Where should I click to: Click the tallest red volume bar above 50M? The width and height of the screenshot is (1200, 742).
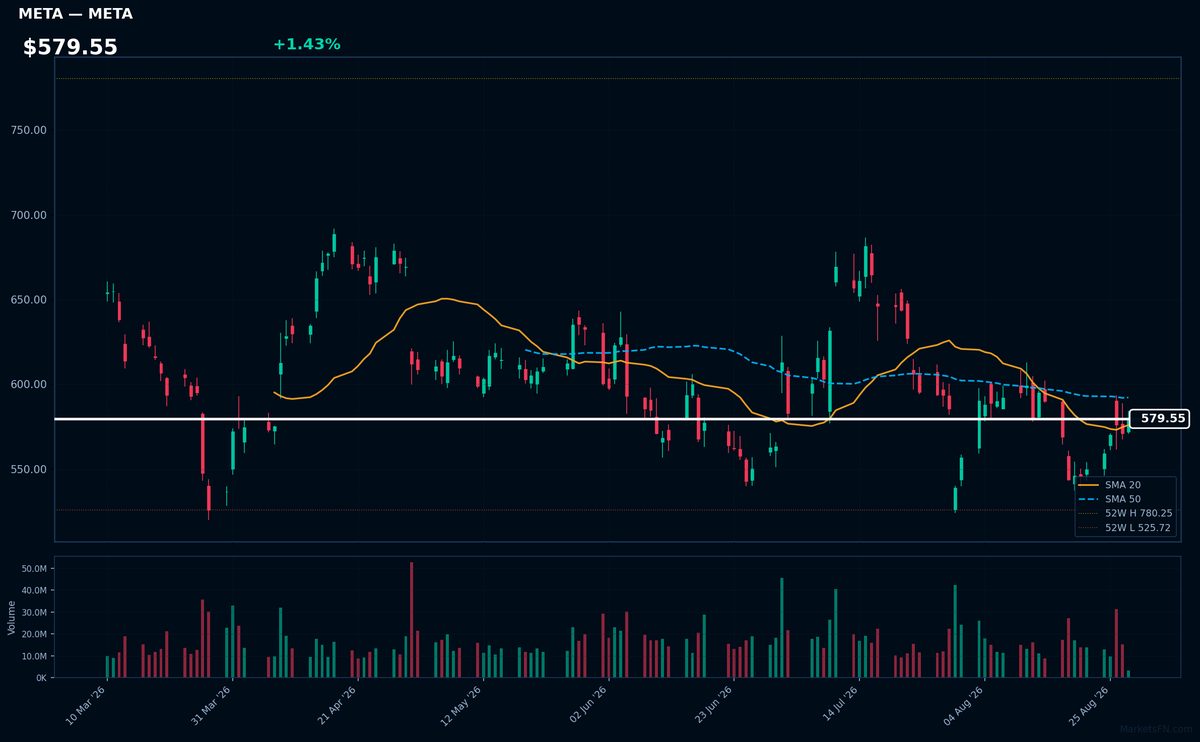pyautogui.click(x=411, y=620)
